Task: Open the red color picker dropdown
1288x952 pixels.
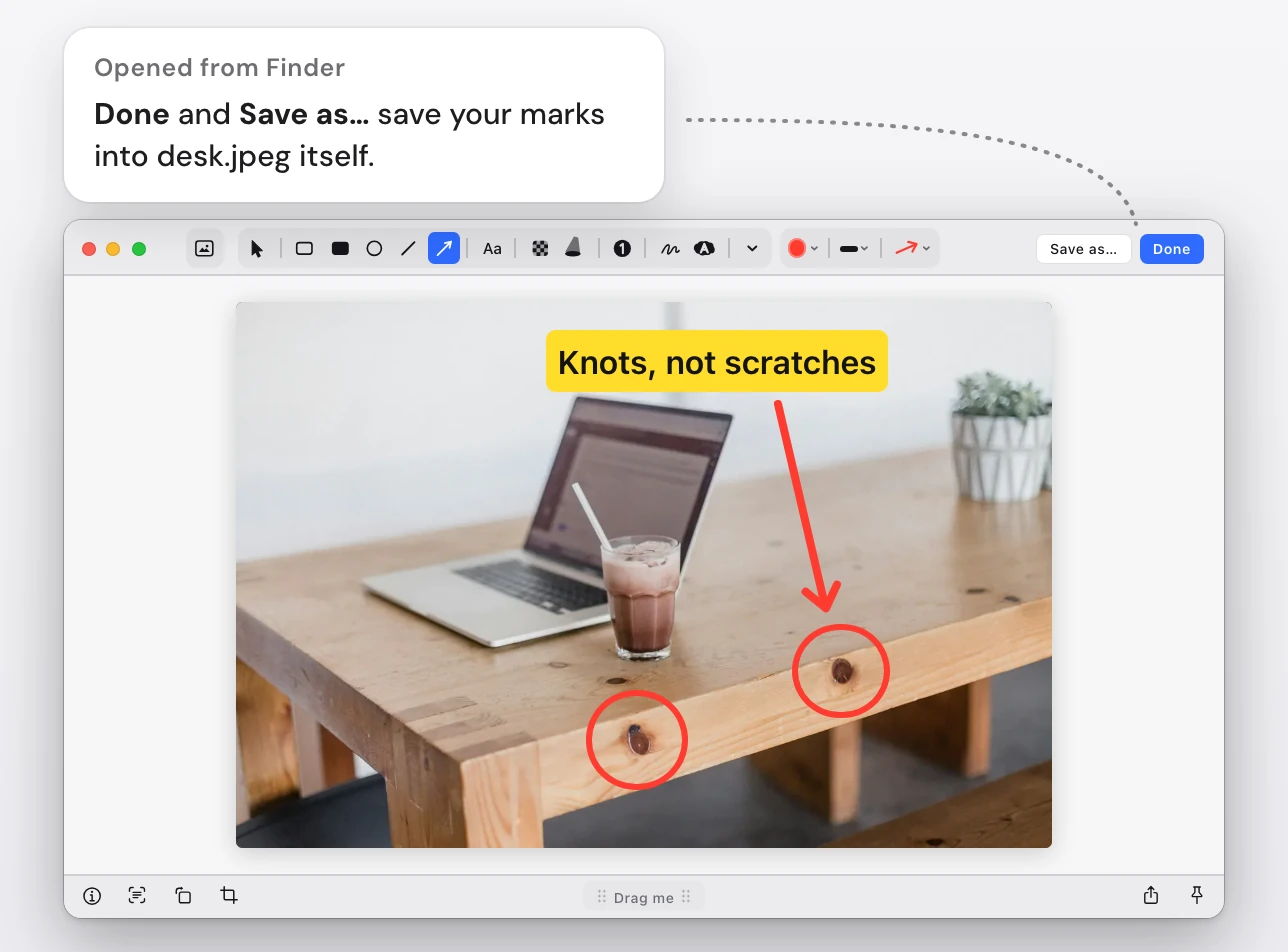Action: (803, 248)
